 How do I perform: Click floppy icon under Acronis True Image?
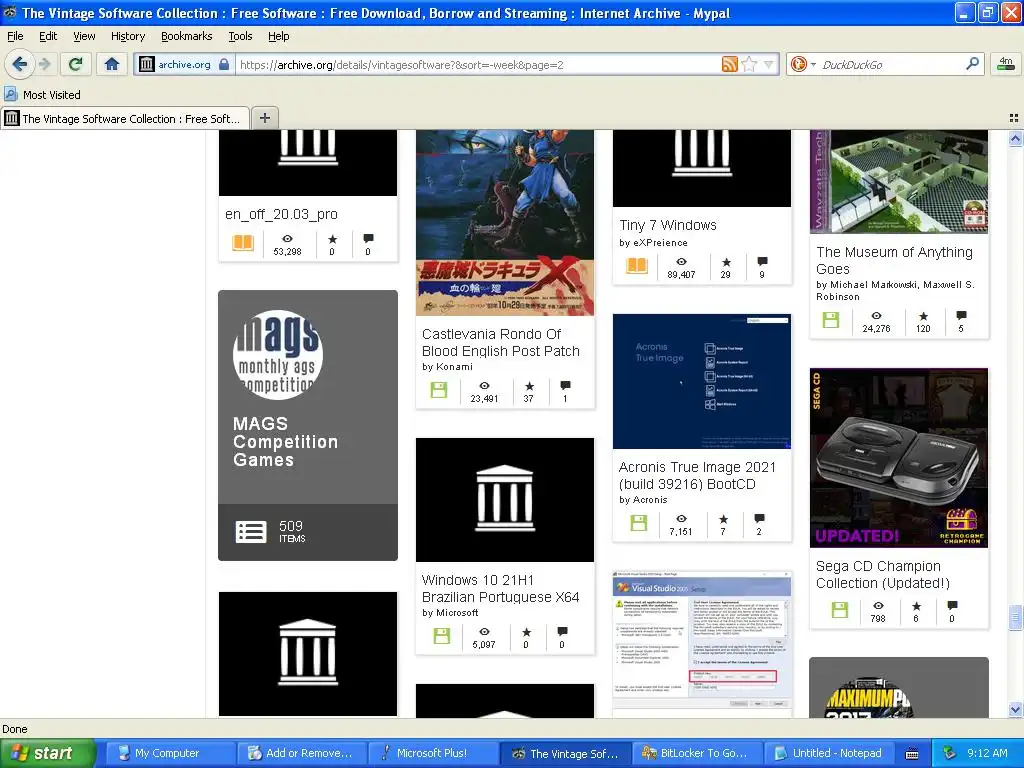639,522
